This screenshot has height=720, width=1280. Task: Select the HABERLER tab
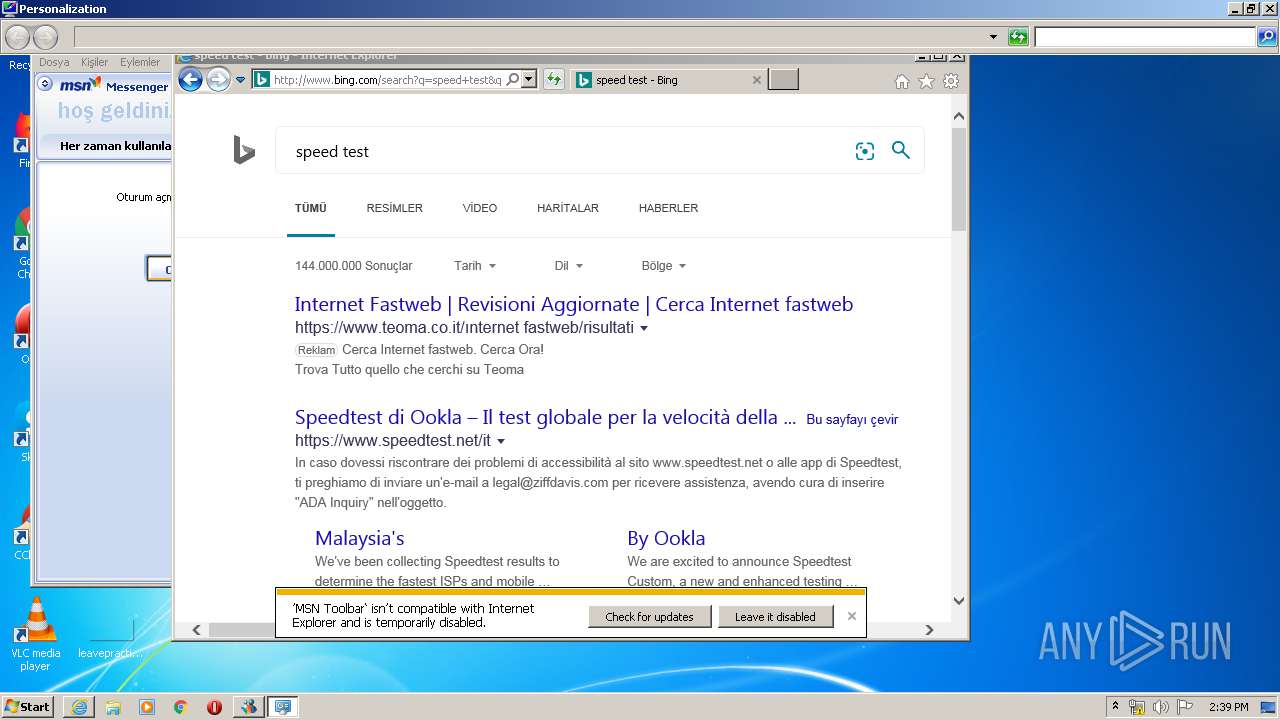pyautogui.click(x=668, y=208)
